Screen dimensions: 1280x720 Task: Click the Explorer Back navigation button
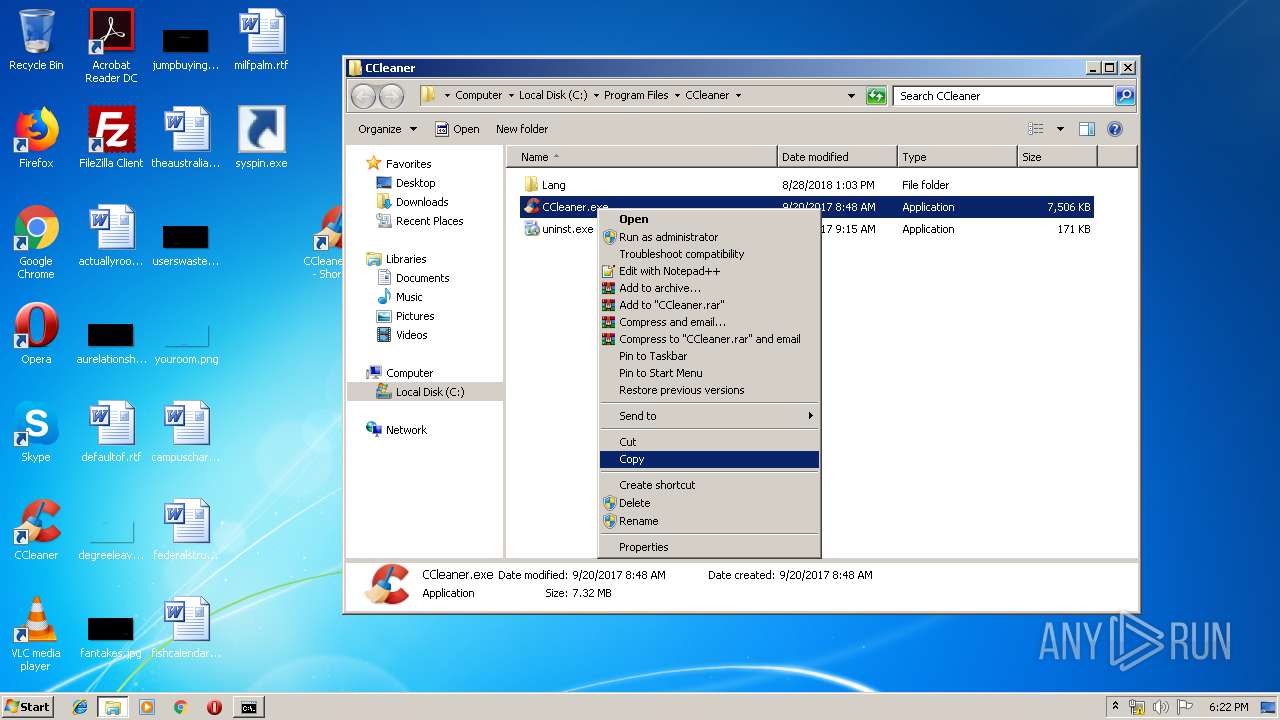click(363, 96)
